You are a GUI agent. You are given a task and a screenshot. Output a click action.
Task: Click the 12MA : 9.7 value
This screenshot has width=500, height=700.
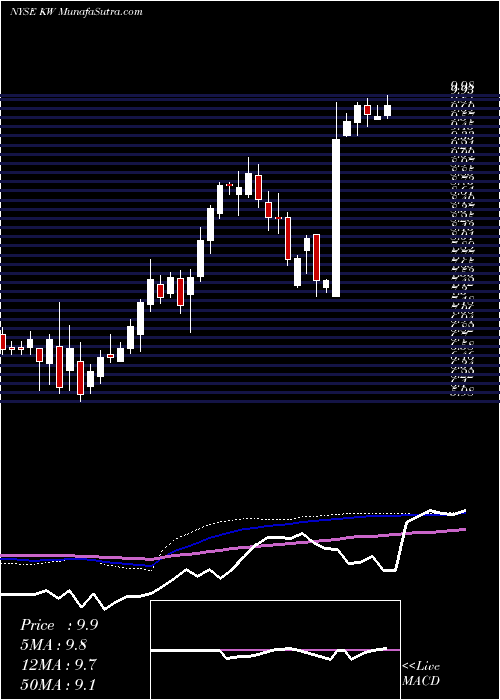pyautogui.click(x=57, y=665)
